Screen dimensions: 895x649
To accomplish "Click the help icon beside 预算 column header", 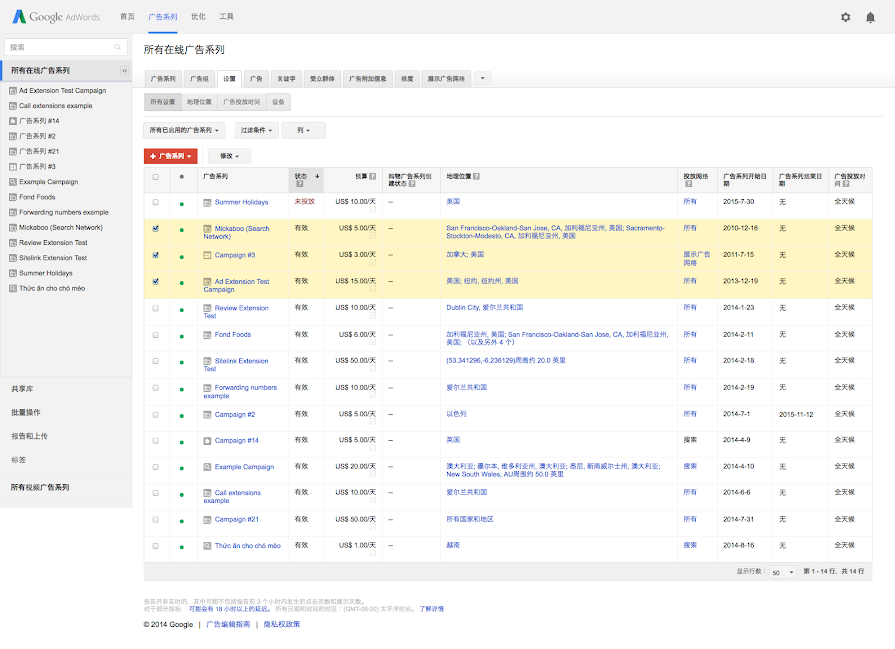I will coord(372,176).
